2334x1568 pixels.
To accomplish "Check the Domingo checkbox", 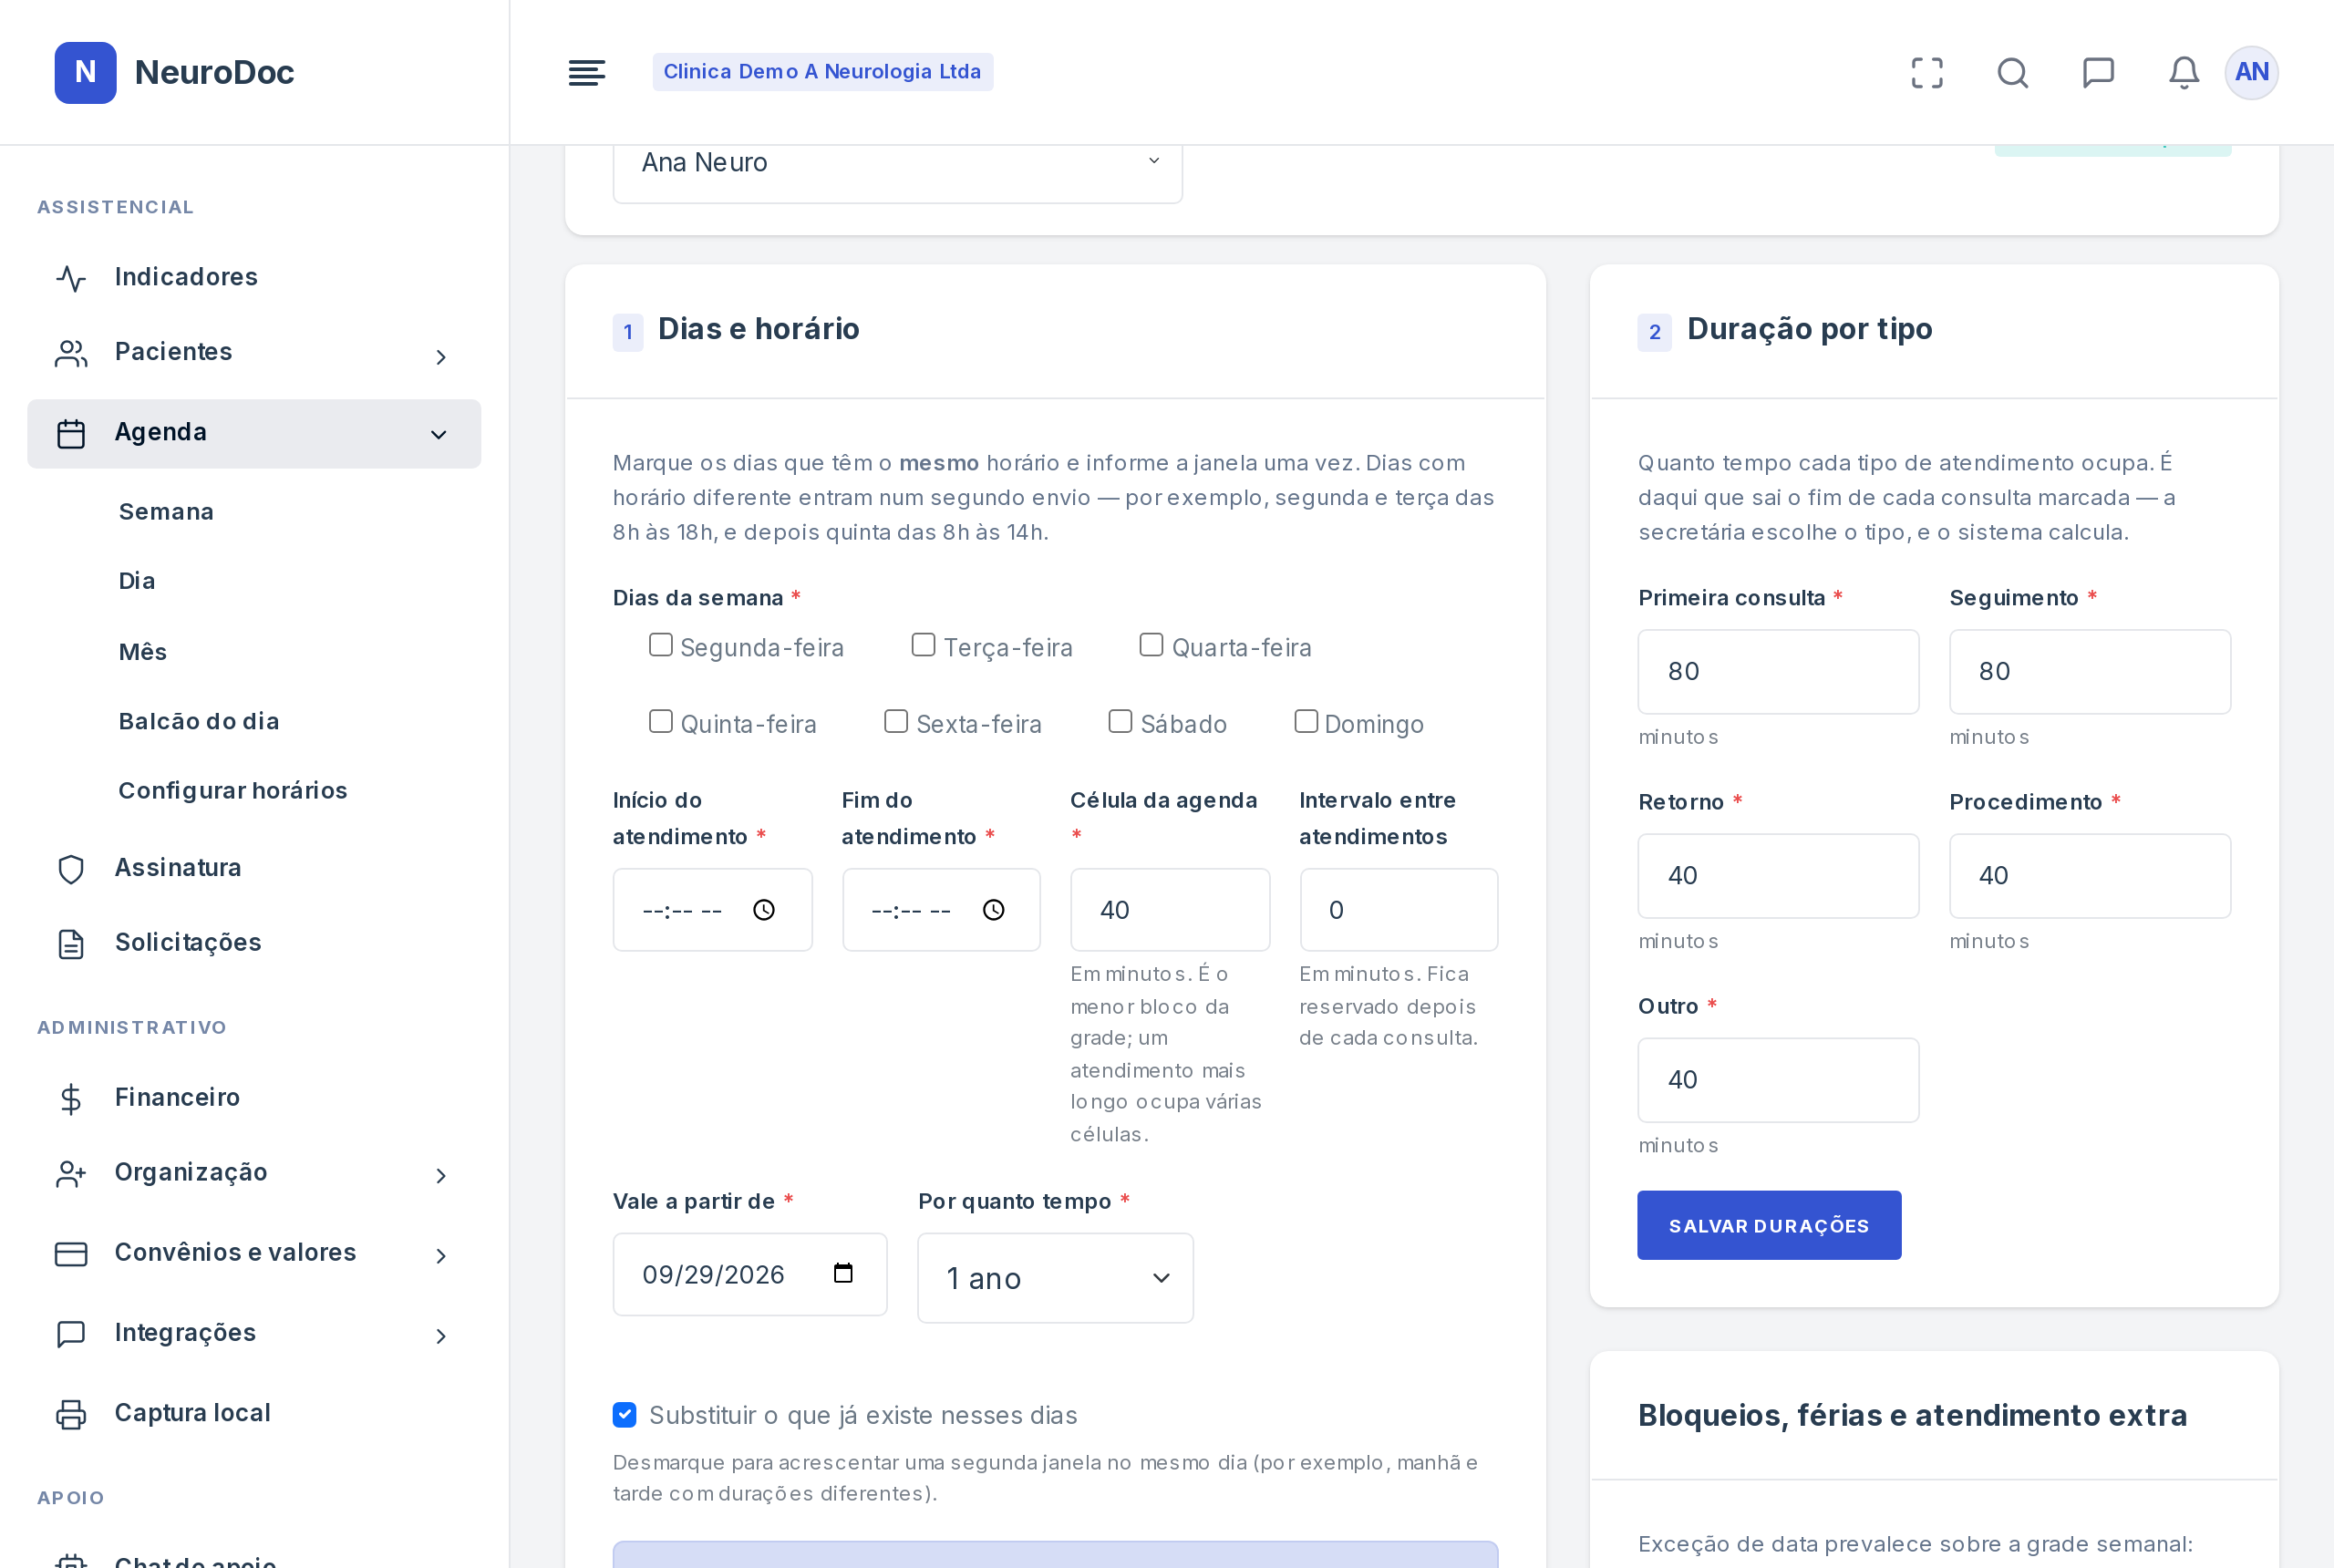I will 1306,721.
